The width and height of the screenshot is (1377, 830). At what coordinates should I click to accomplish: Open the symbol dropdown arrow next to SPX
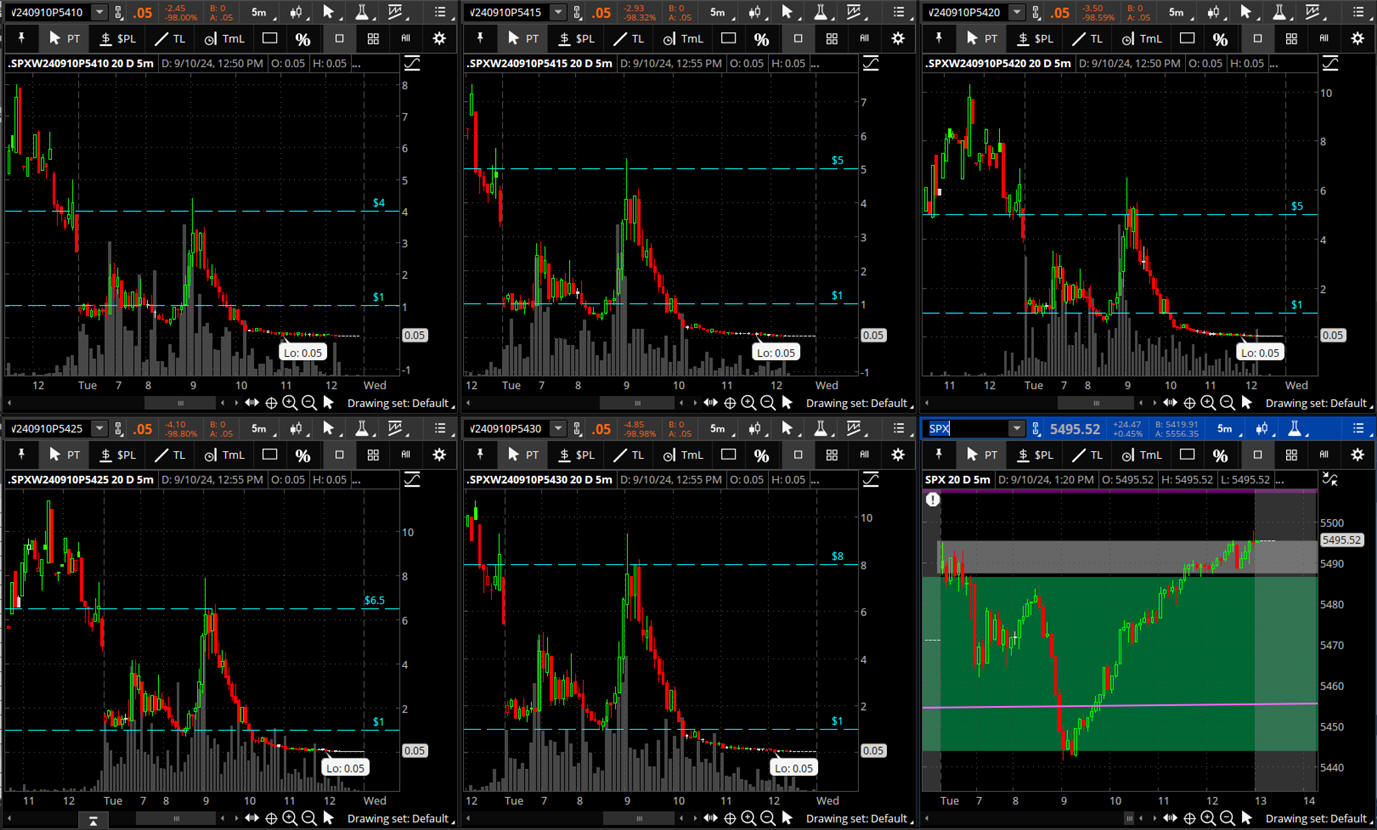(x=1016, y=429)
